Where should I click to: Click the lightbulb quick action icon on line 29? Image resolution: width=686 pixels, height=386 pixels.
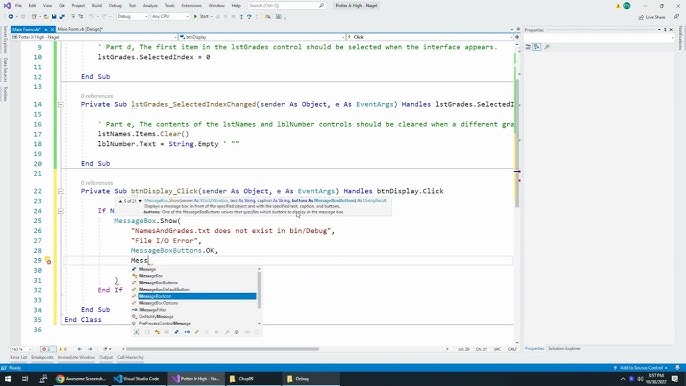pos(48,260)
